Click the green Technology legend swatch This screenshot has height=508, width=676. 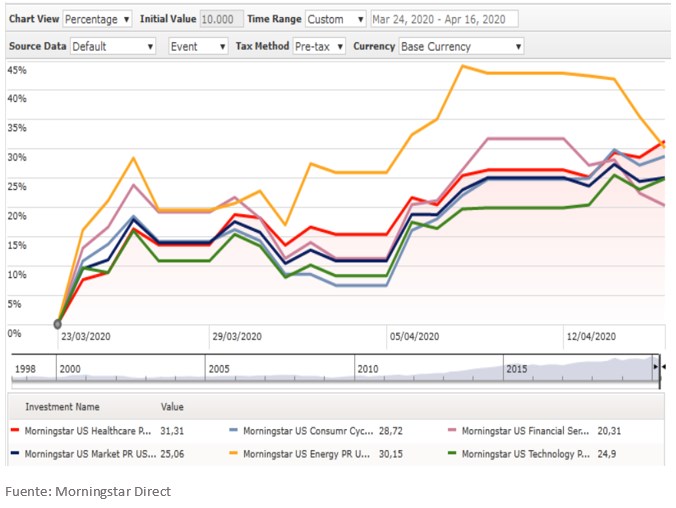point(453,454)
